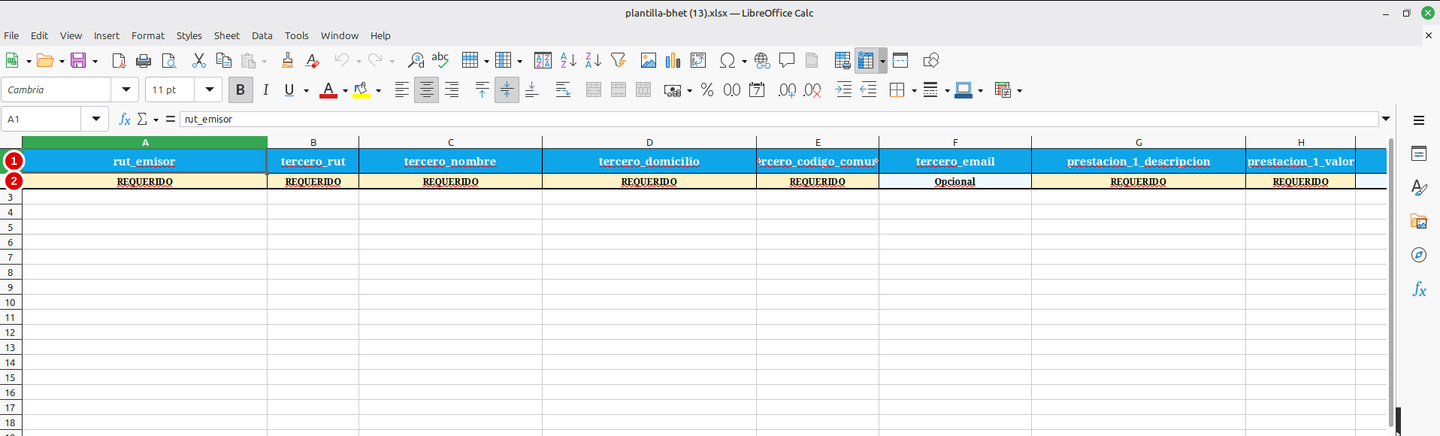The width and height of the screenshot is (1440, 436).
Task: Click the Print icon in the toolbar
Action: coord(143,60)
